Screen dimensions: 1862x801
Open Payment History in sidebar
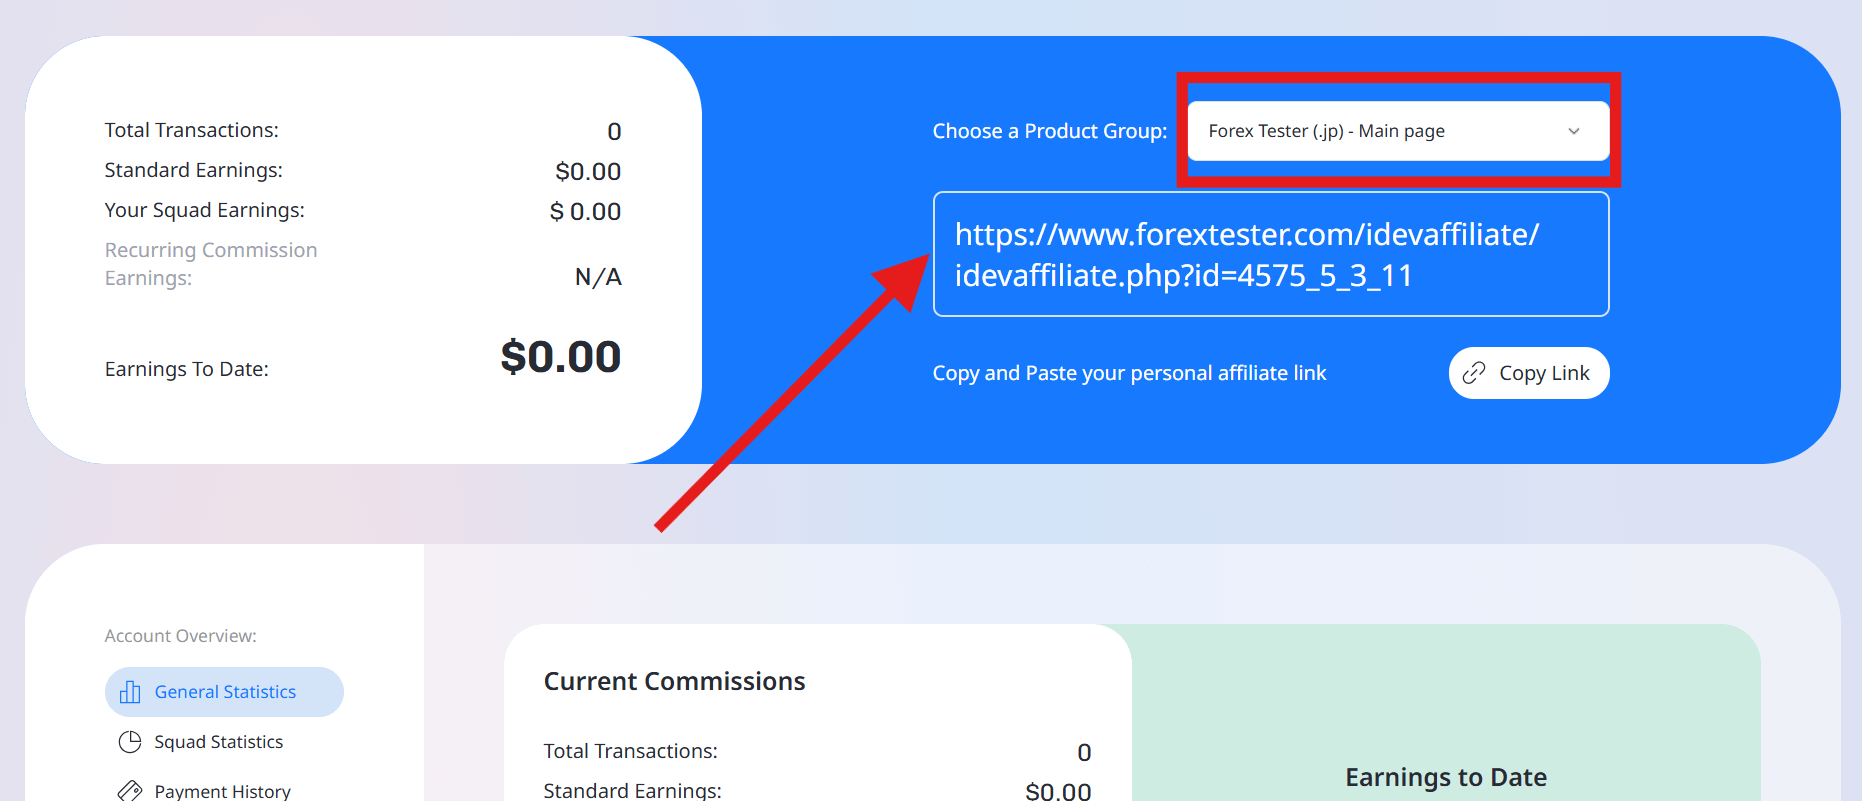click(x=222, y=791)
